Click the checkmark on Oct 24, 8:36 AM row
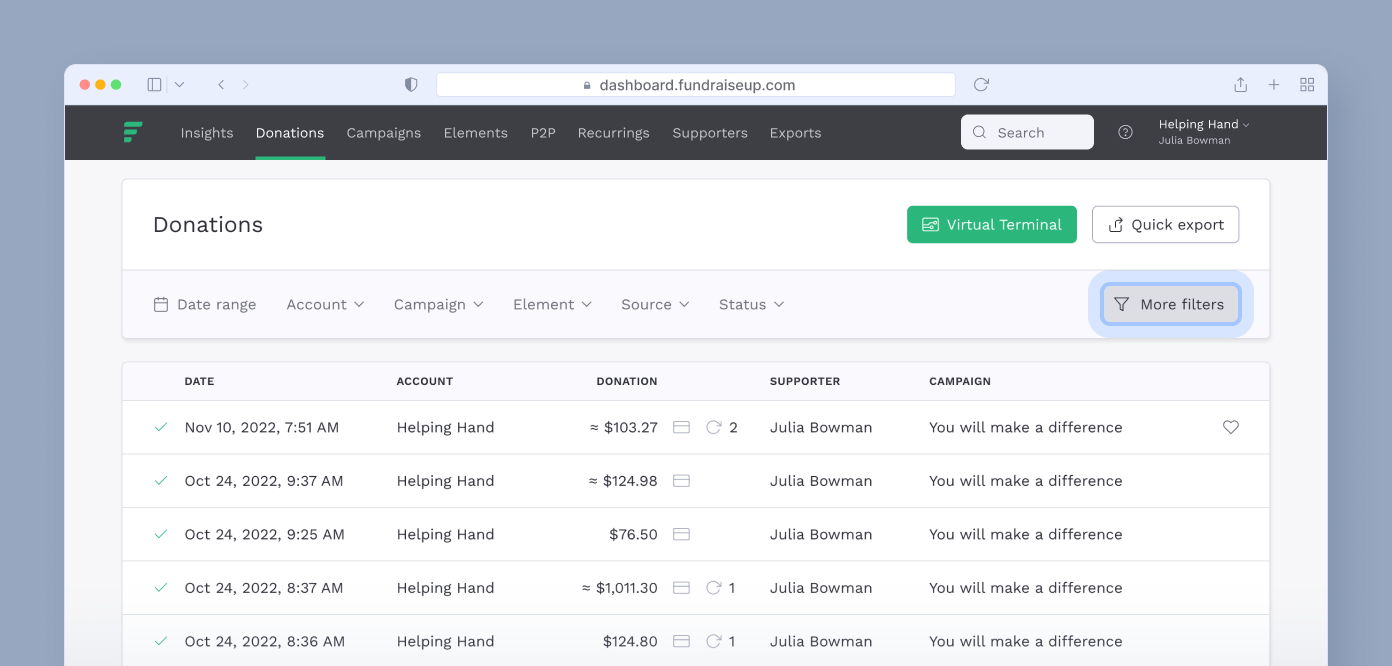 click(x=160, y=641)
